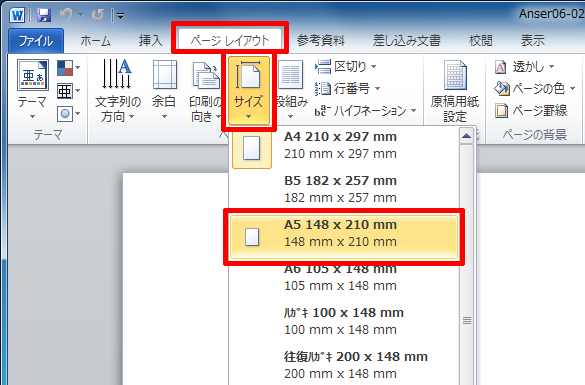Click the size list scroll up arrow
585x385 pixels.
tap(466, 136)
